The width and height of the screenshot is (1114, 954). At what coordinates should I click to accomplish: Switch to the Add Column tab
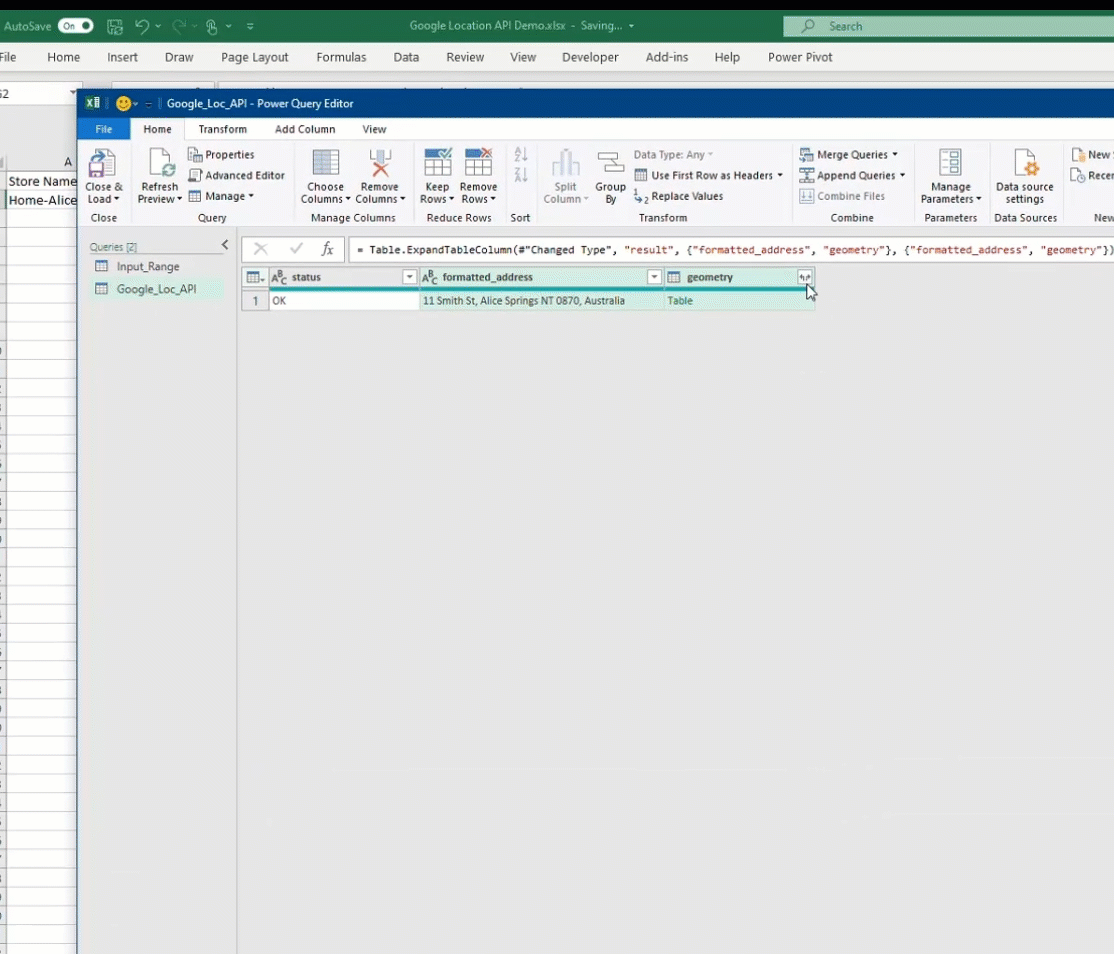pyautogui.click(x=305, y=129)
